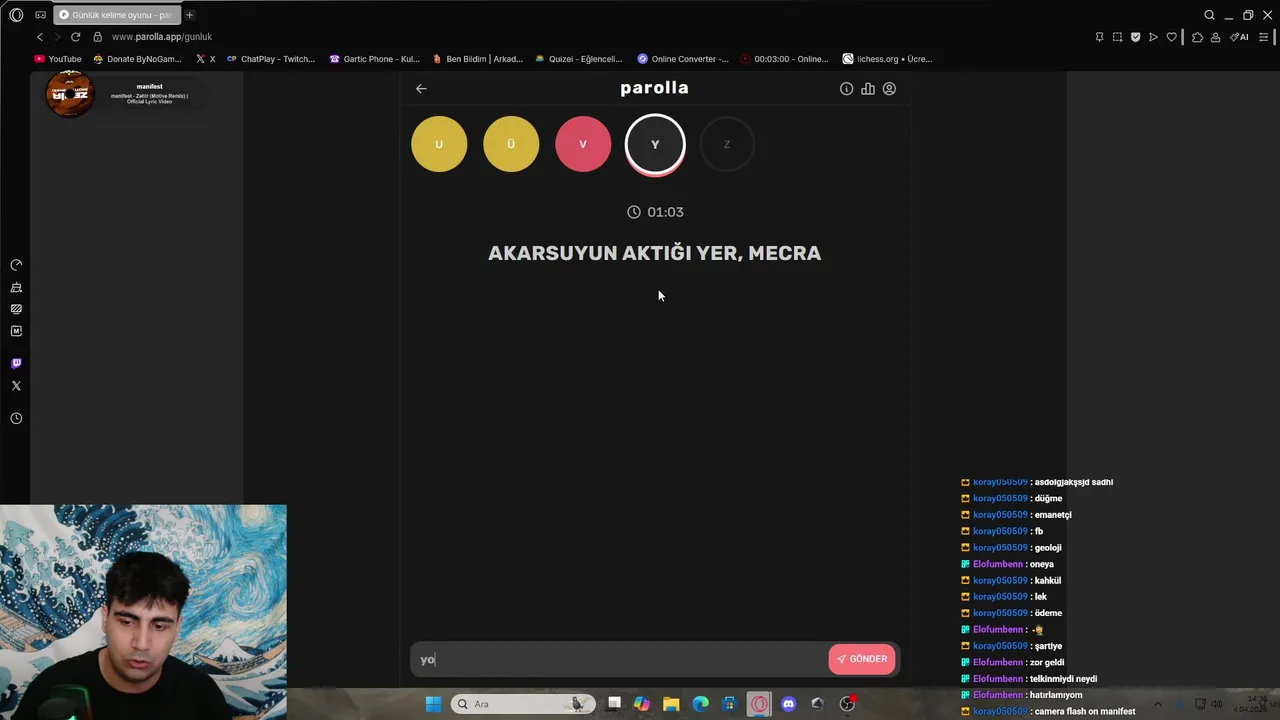Screen dimensions: 1280x720
Task: Click the sidebar Twitch icon
Action: (16, 363)
